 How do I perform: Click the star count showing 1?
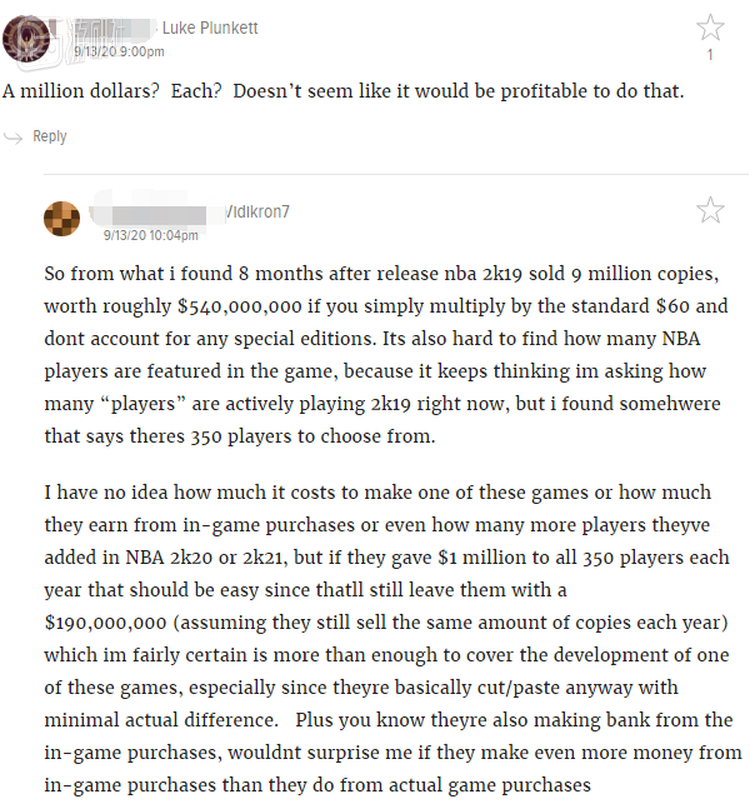tap(710, 55)
